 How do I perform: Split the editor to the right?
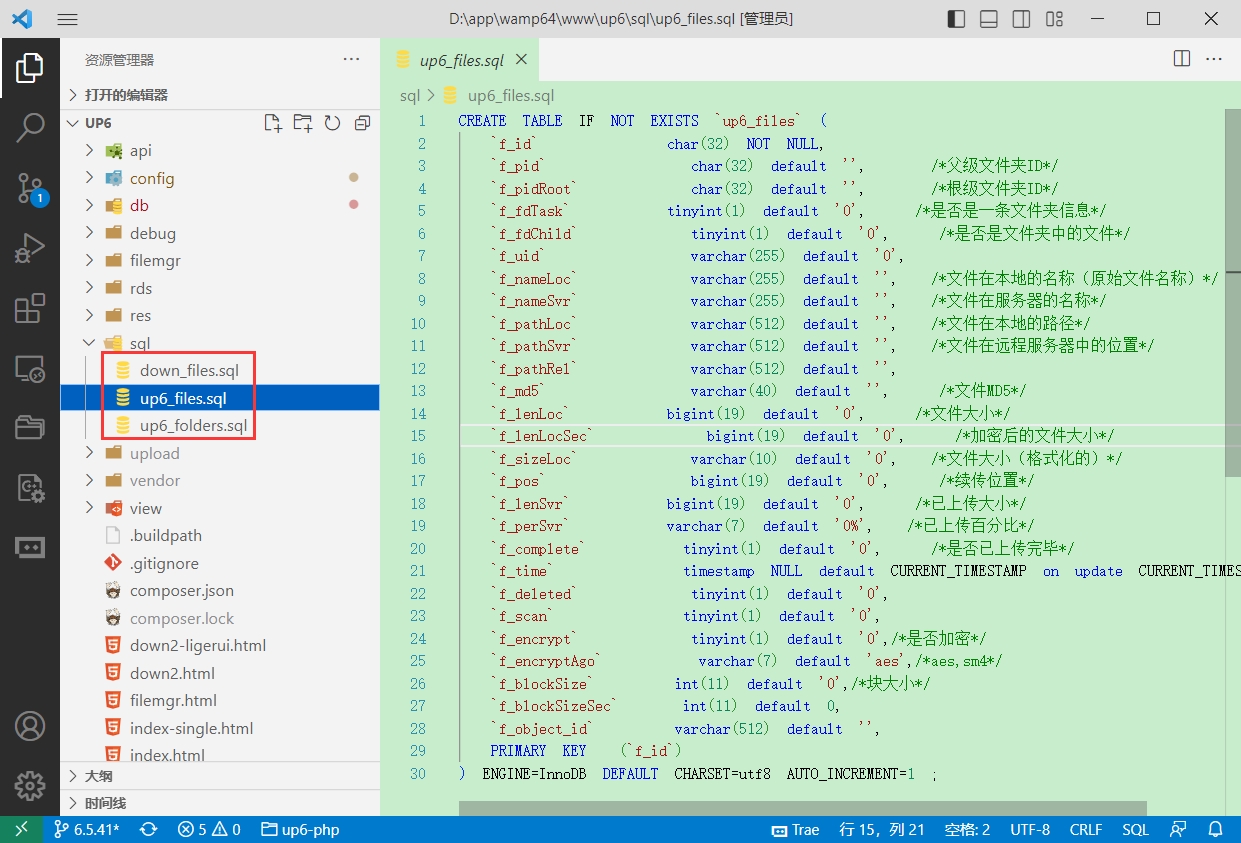click(1181, 59)
